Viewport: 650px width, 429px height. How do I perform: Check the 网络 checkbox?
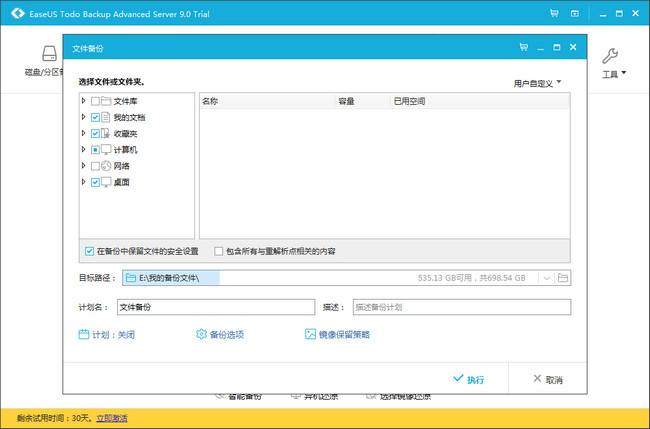tap(95, 166)
